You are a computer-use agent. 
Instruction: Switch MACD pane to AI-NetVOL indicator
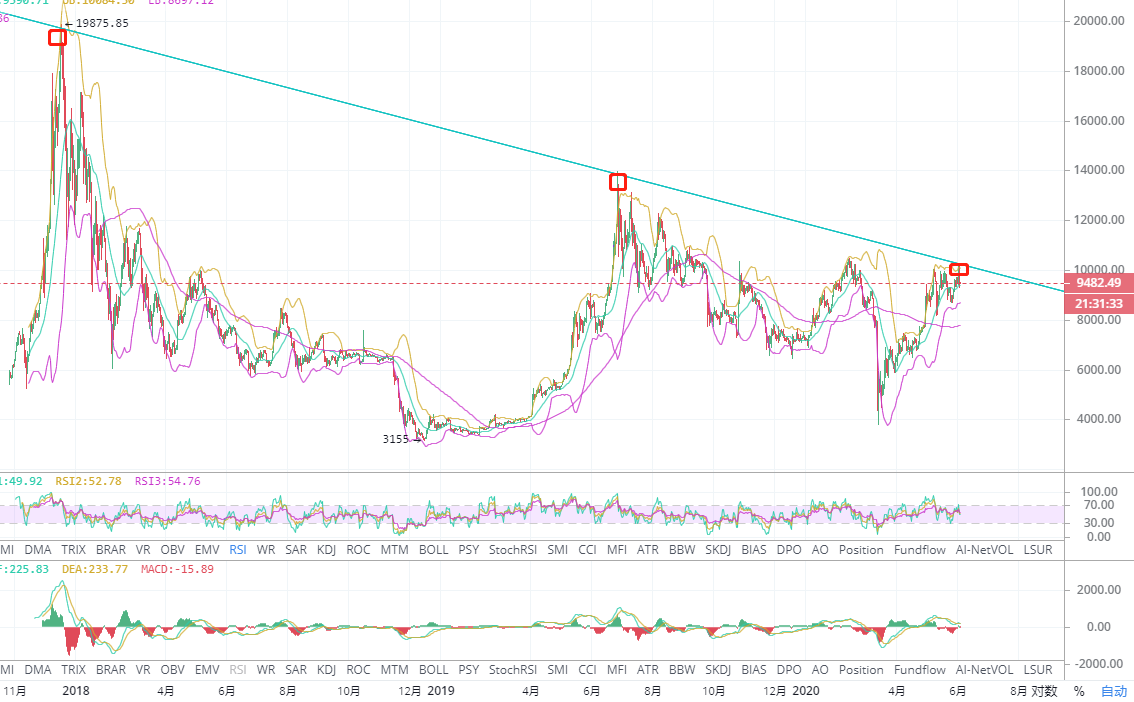pyautogui.click(x=984, y=669)
